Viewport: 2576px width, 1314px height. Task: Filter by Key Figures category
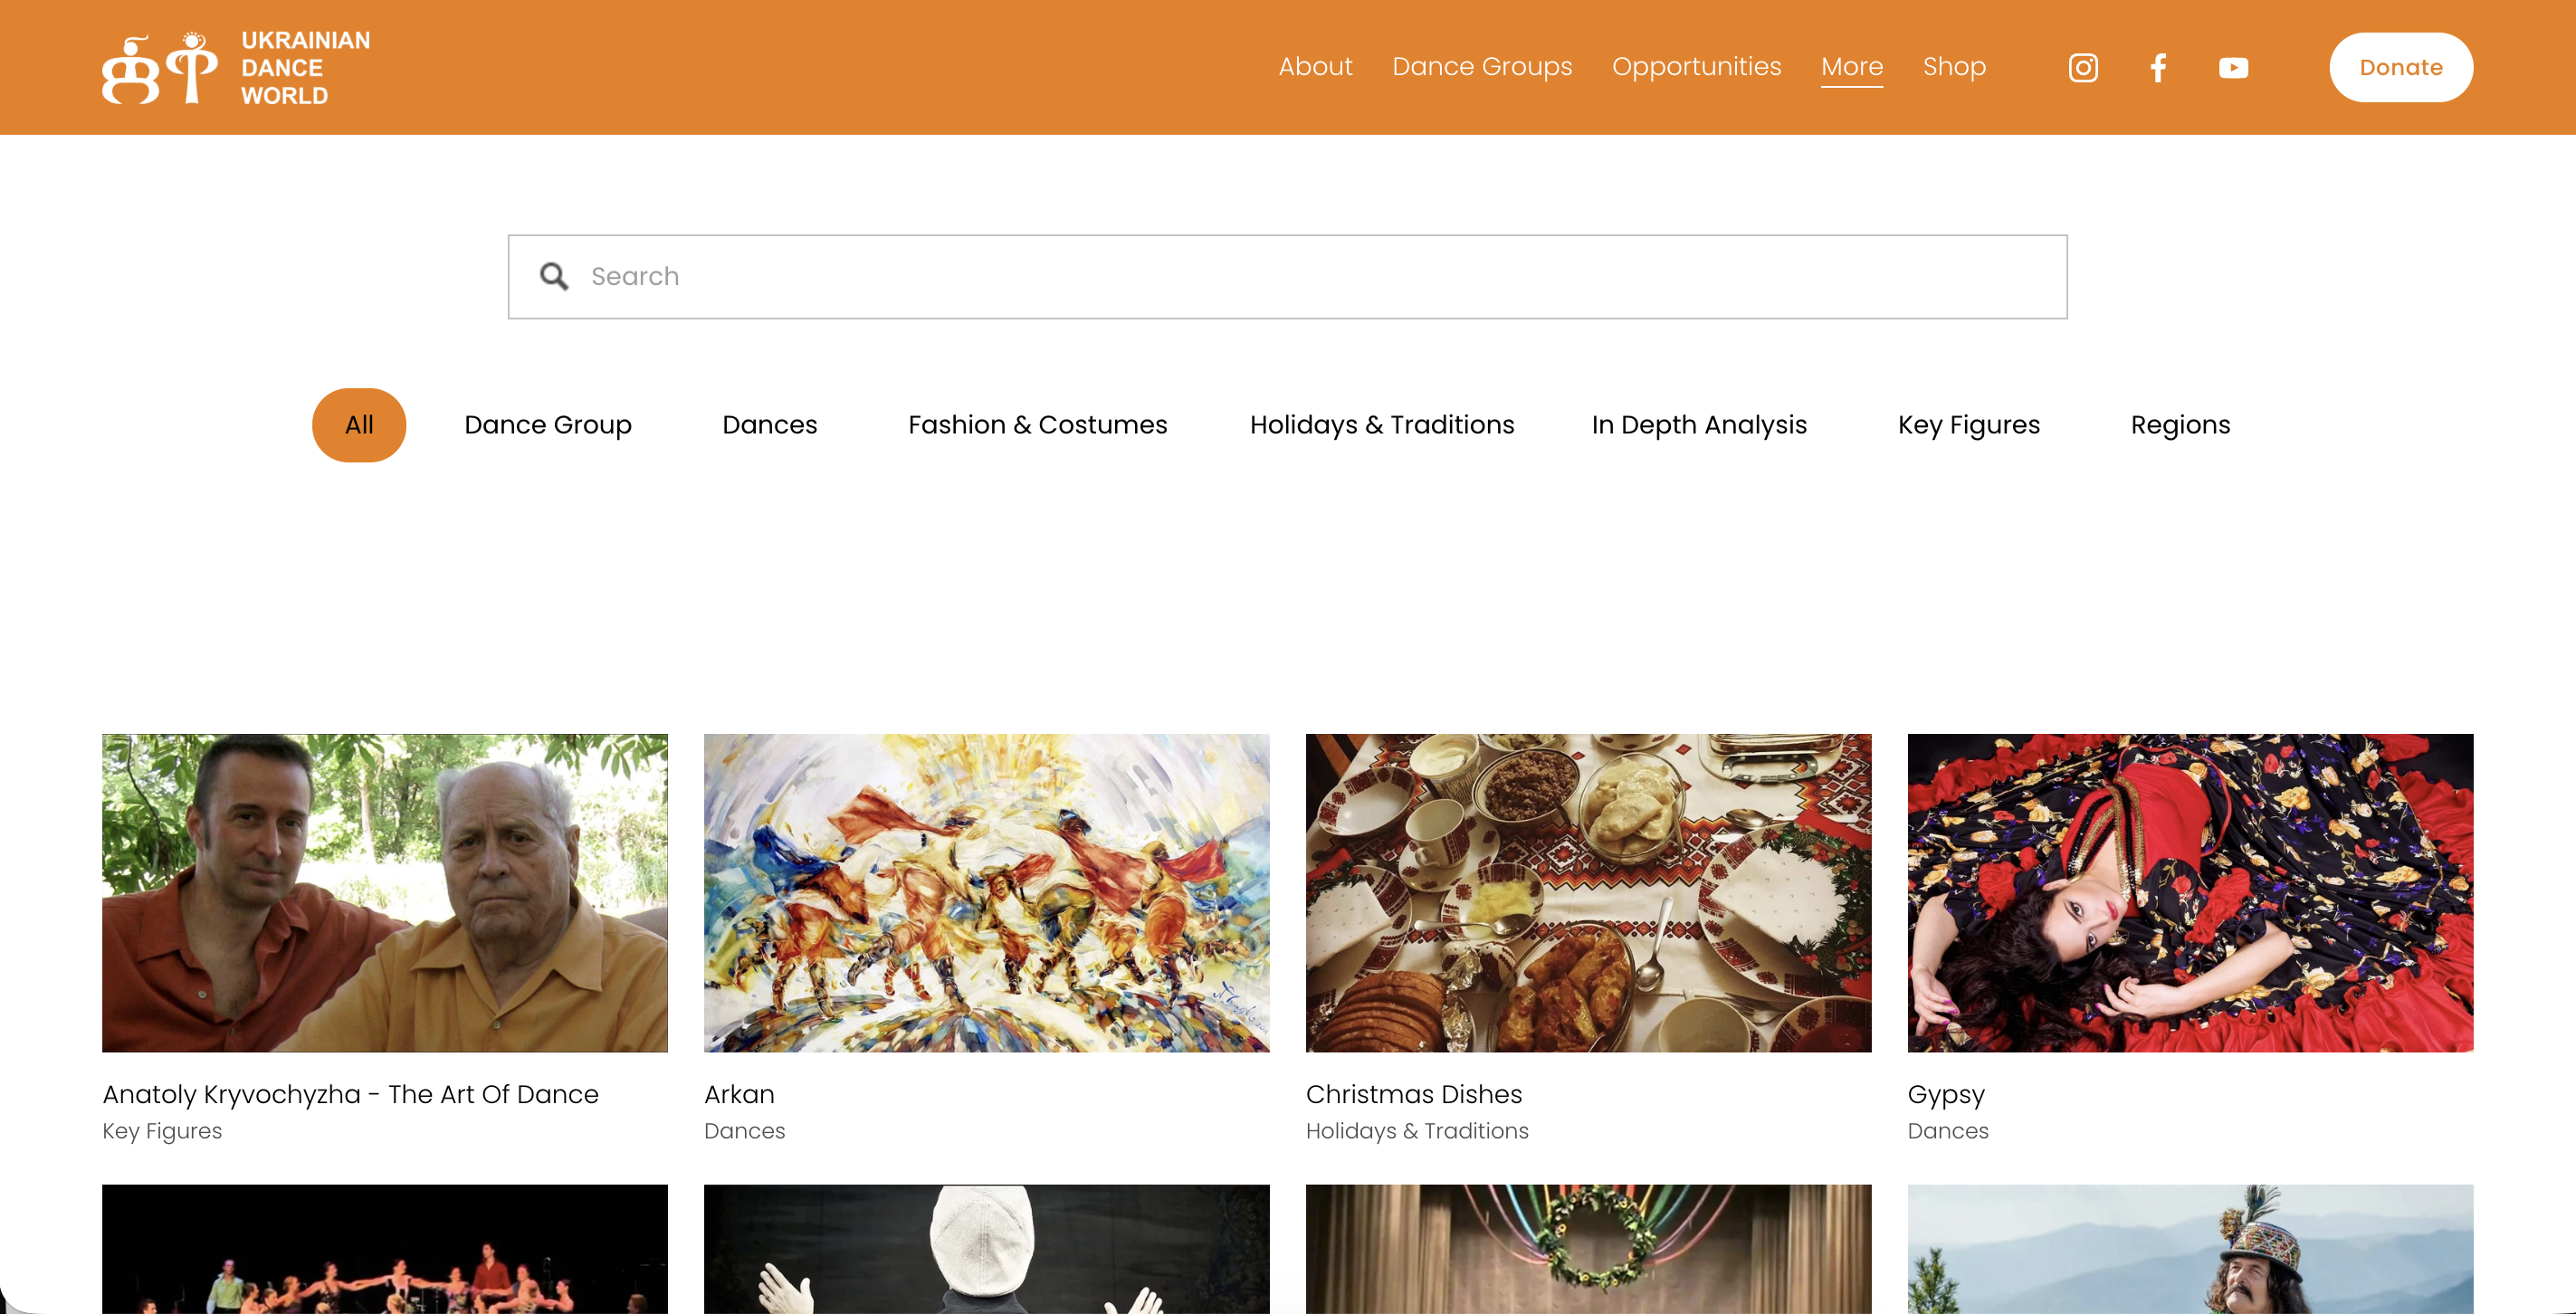pos(1969,425)
